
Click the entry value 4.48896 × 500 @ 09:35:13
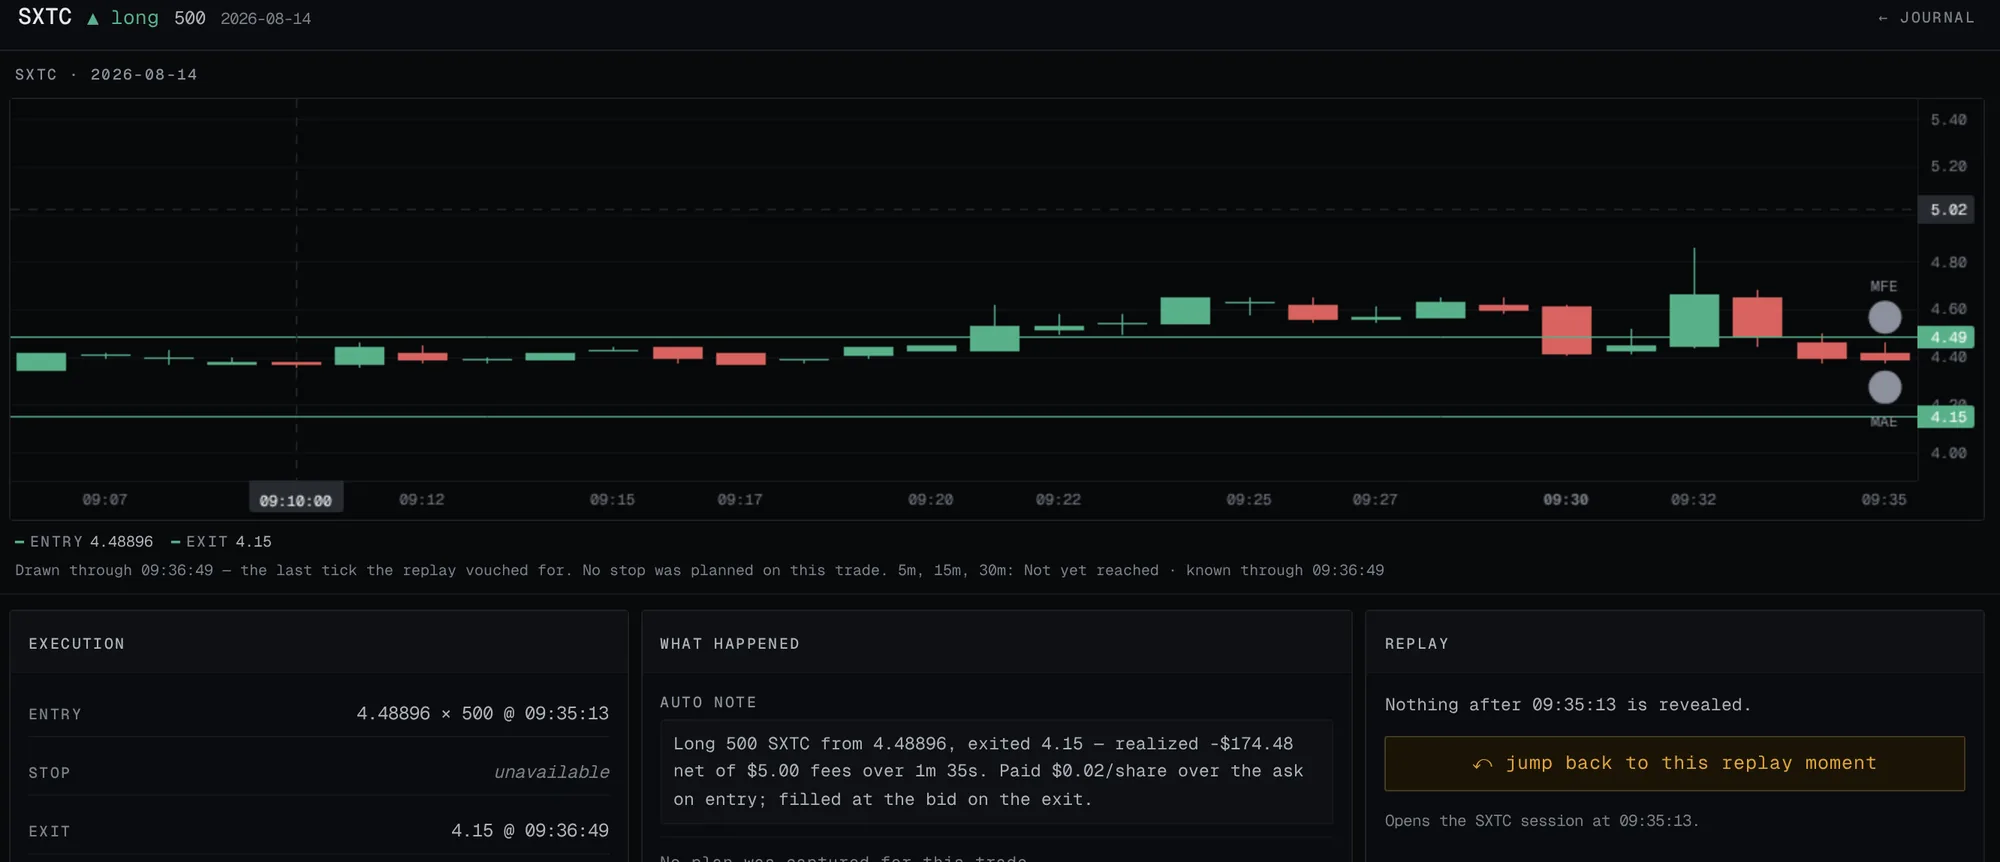483,713
